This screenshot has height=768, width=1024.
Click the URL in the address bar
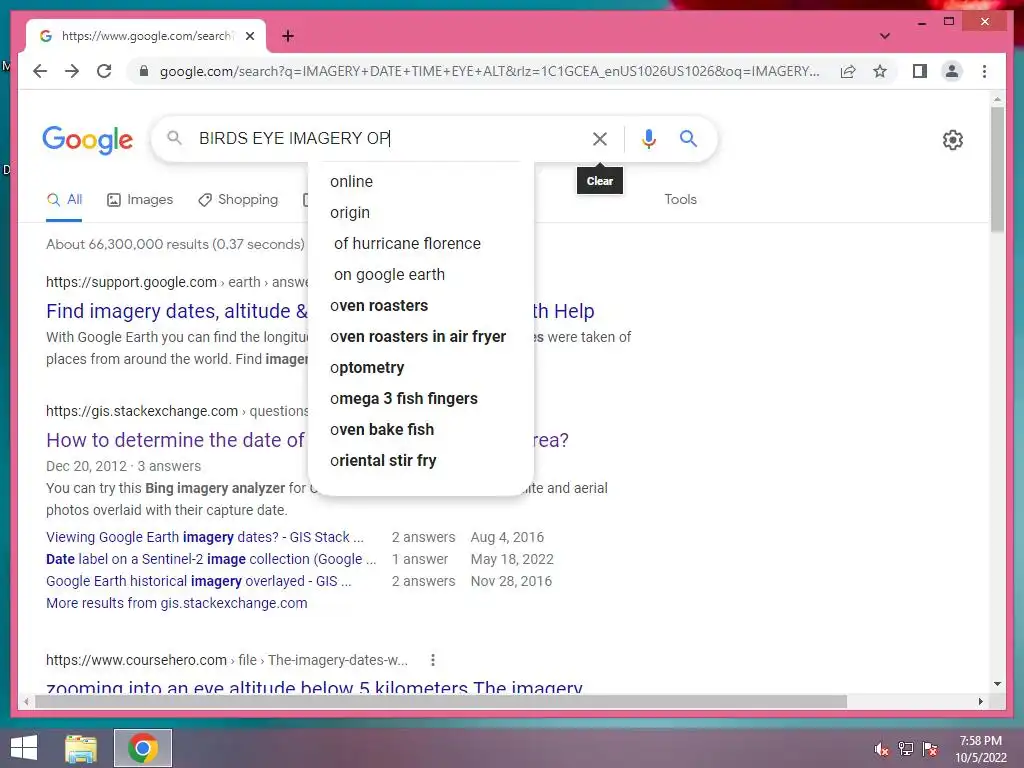(489, 71)
